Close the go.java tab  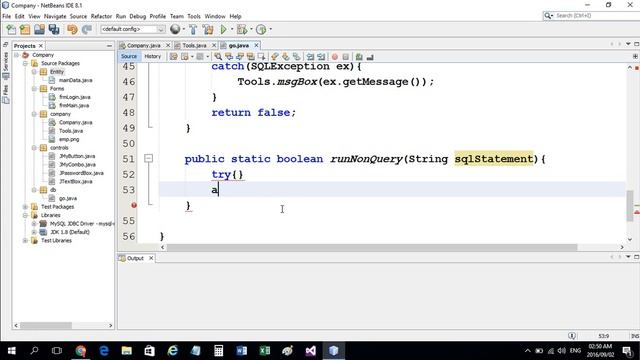coord(256,45)
